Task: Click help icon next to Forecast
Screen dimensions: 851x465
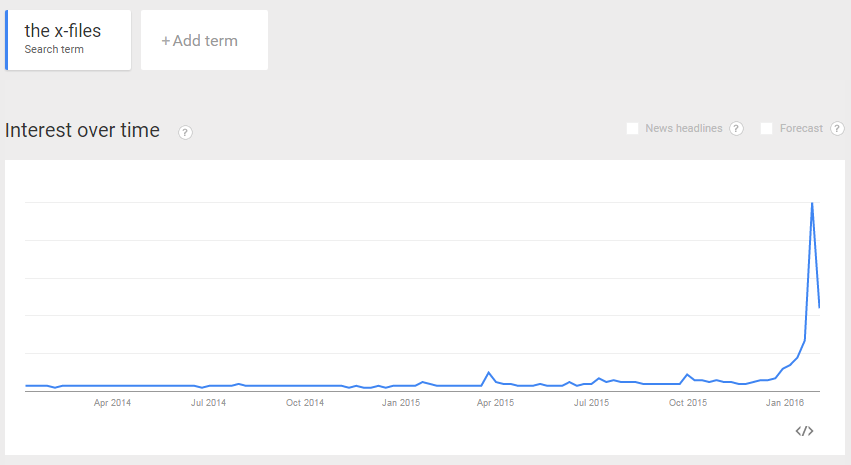Action: 837,128
